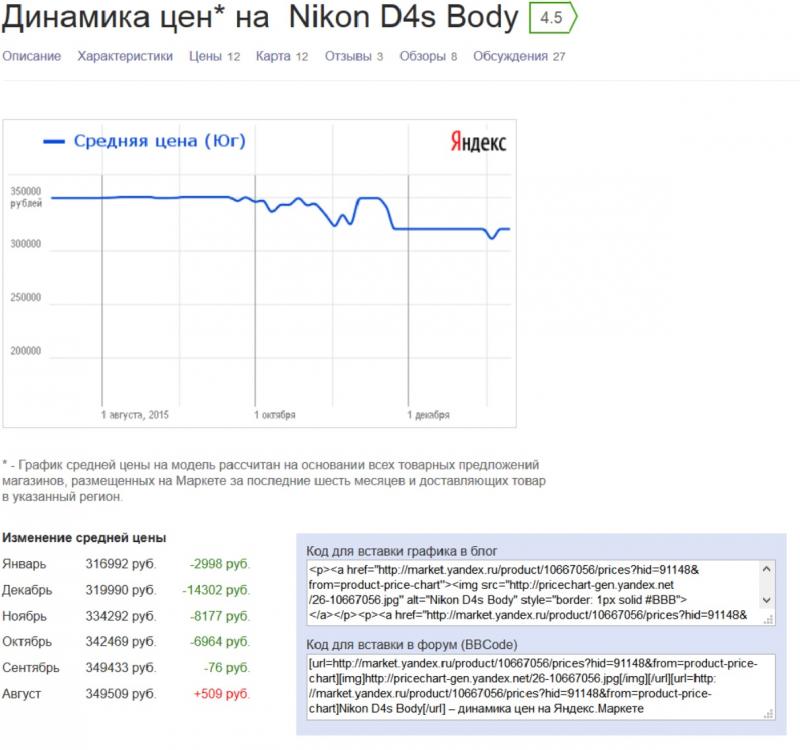Click the Январь price 316992 руб.
800x750 pixels.
tap(121, 564)
